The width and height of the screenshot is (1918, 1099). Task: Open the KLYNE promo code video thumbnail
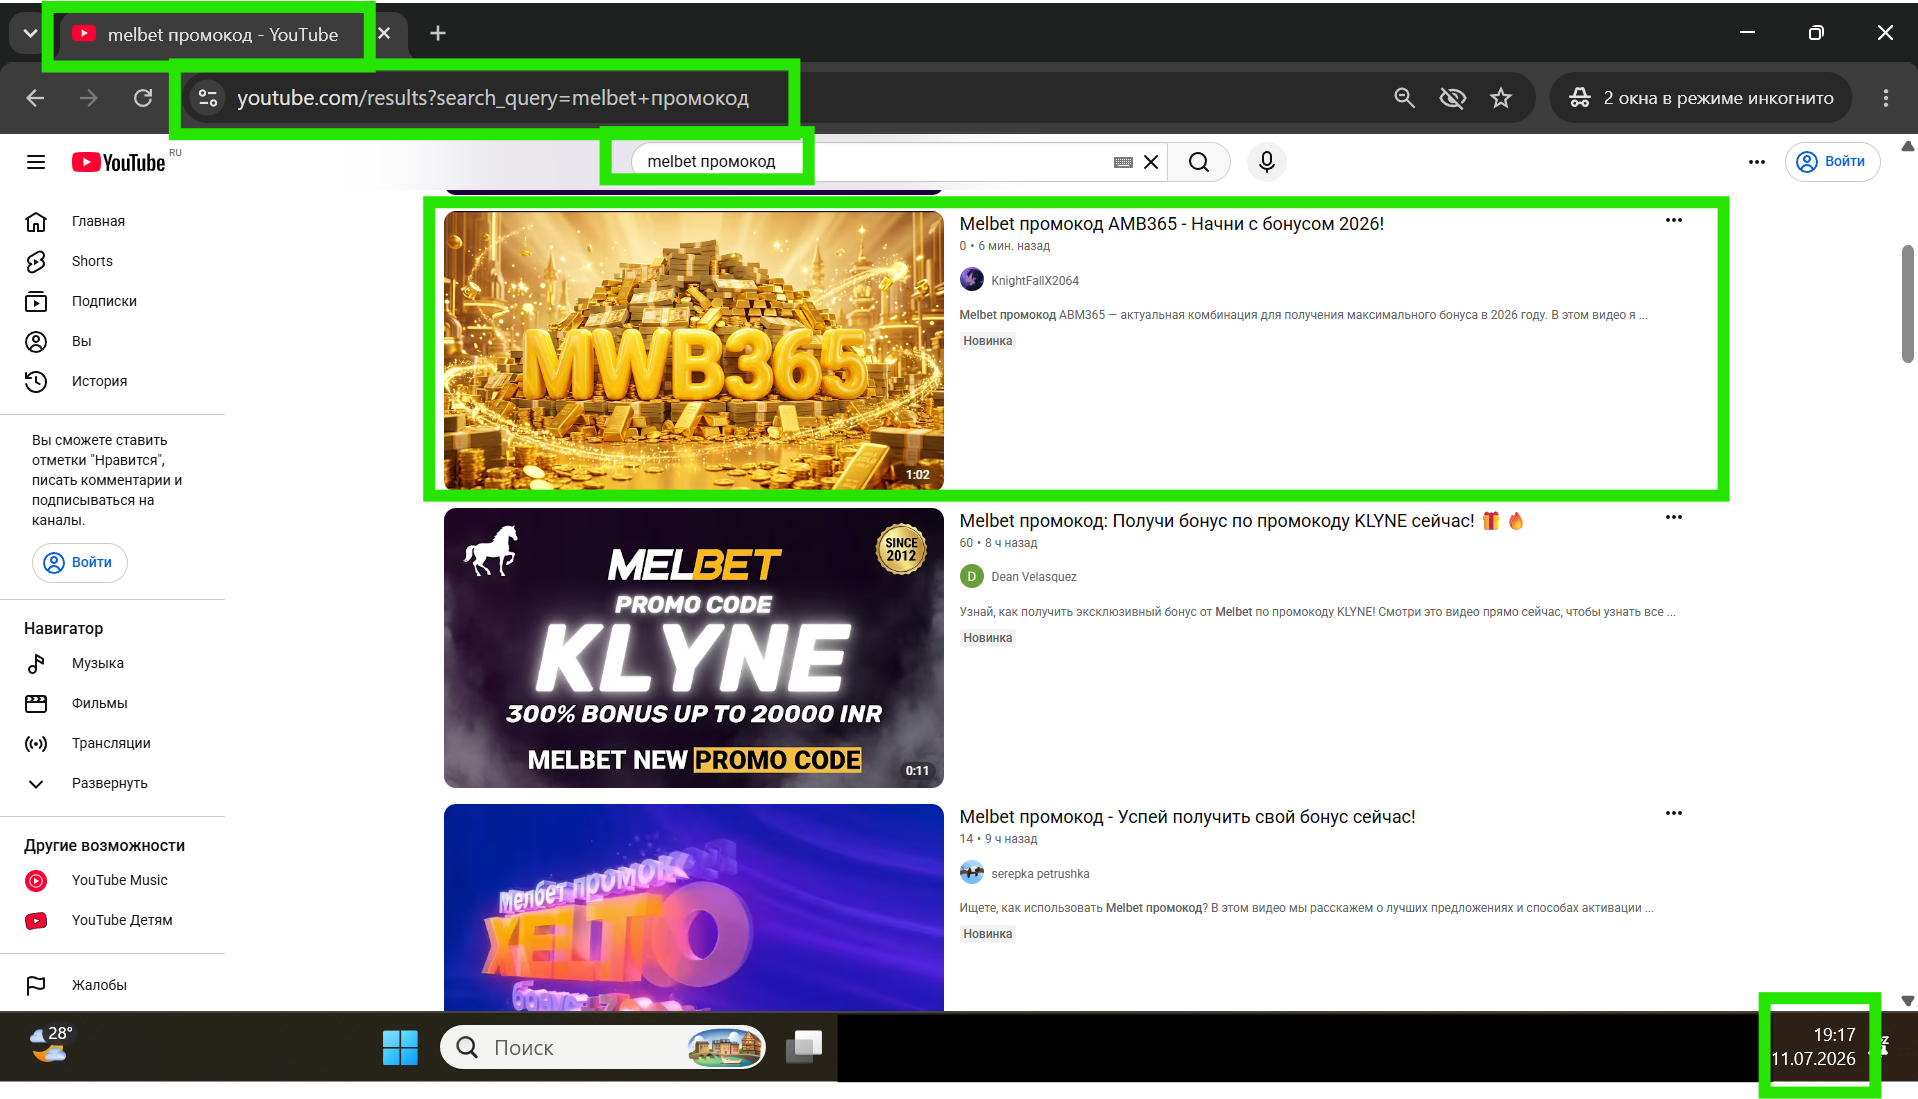(x=694, y=648)
